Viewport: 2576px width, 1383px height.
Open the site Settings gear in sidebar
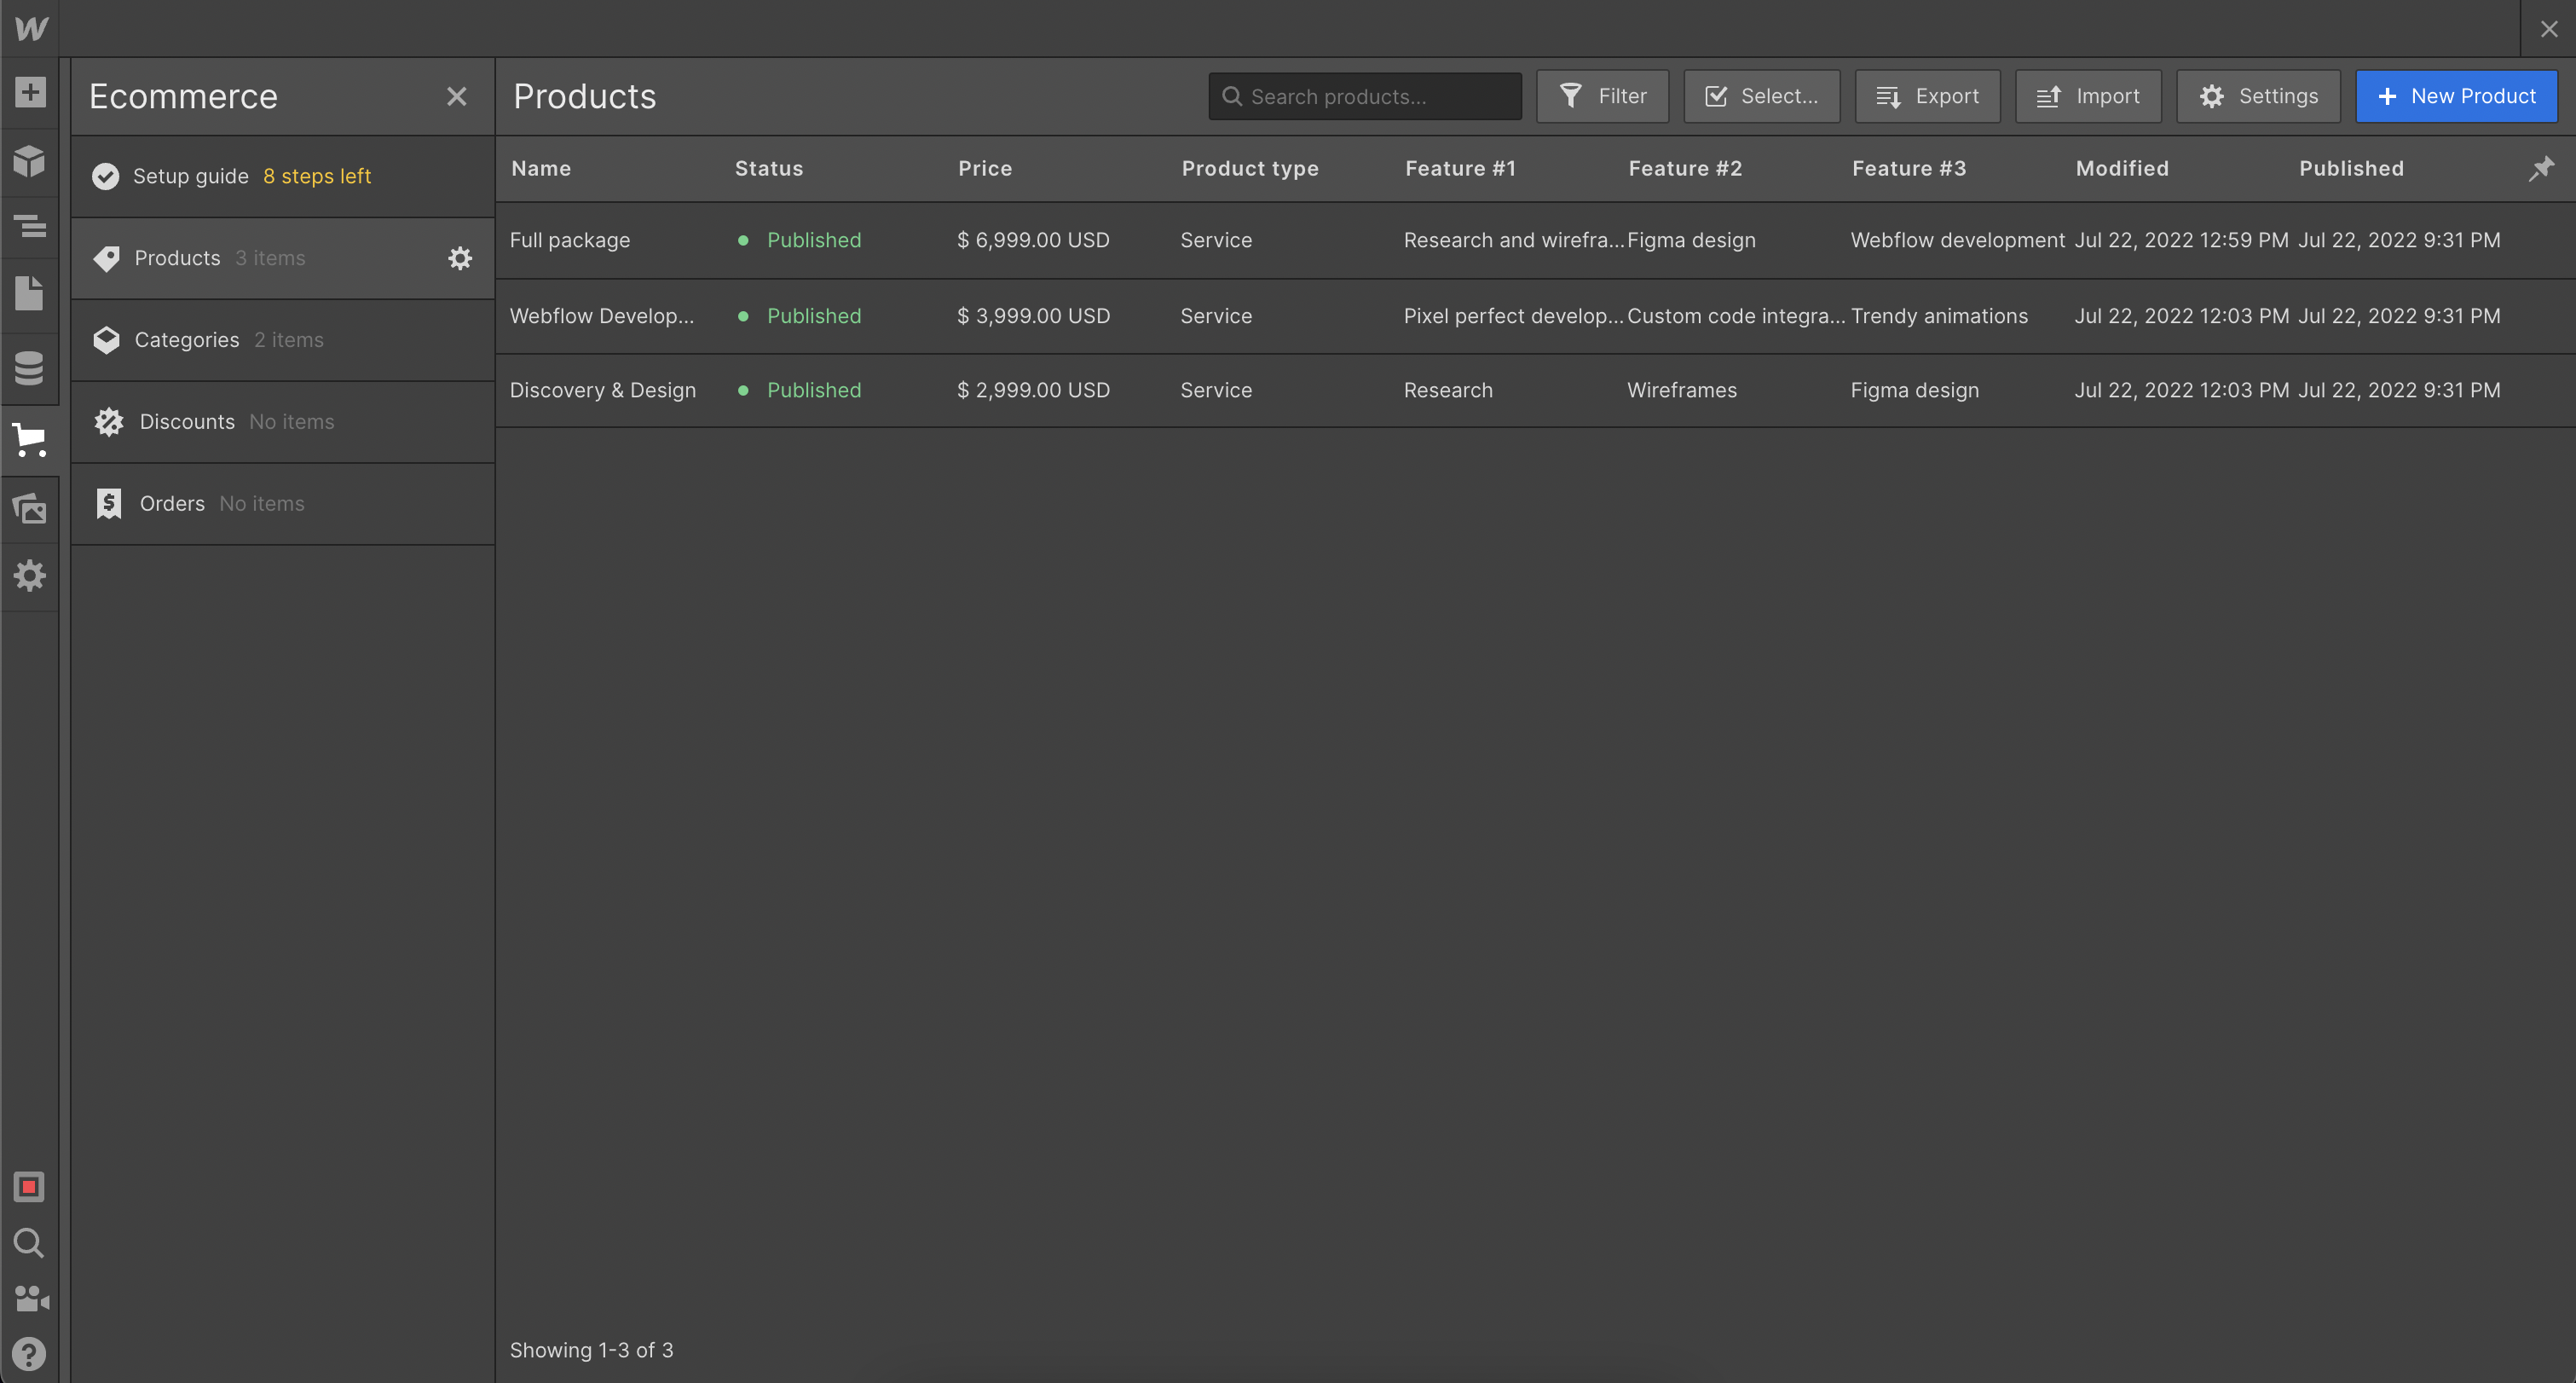click(x=30, y=575)
